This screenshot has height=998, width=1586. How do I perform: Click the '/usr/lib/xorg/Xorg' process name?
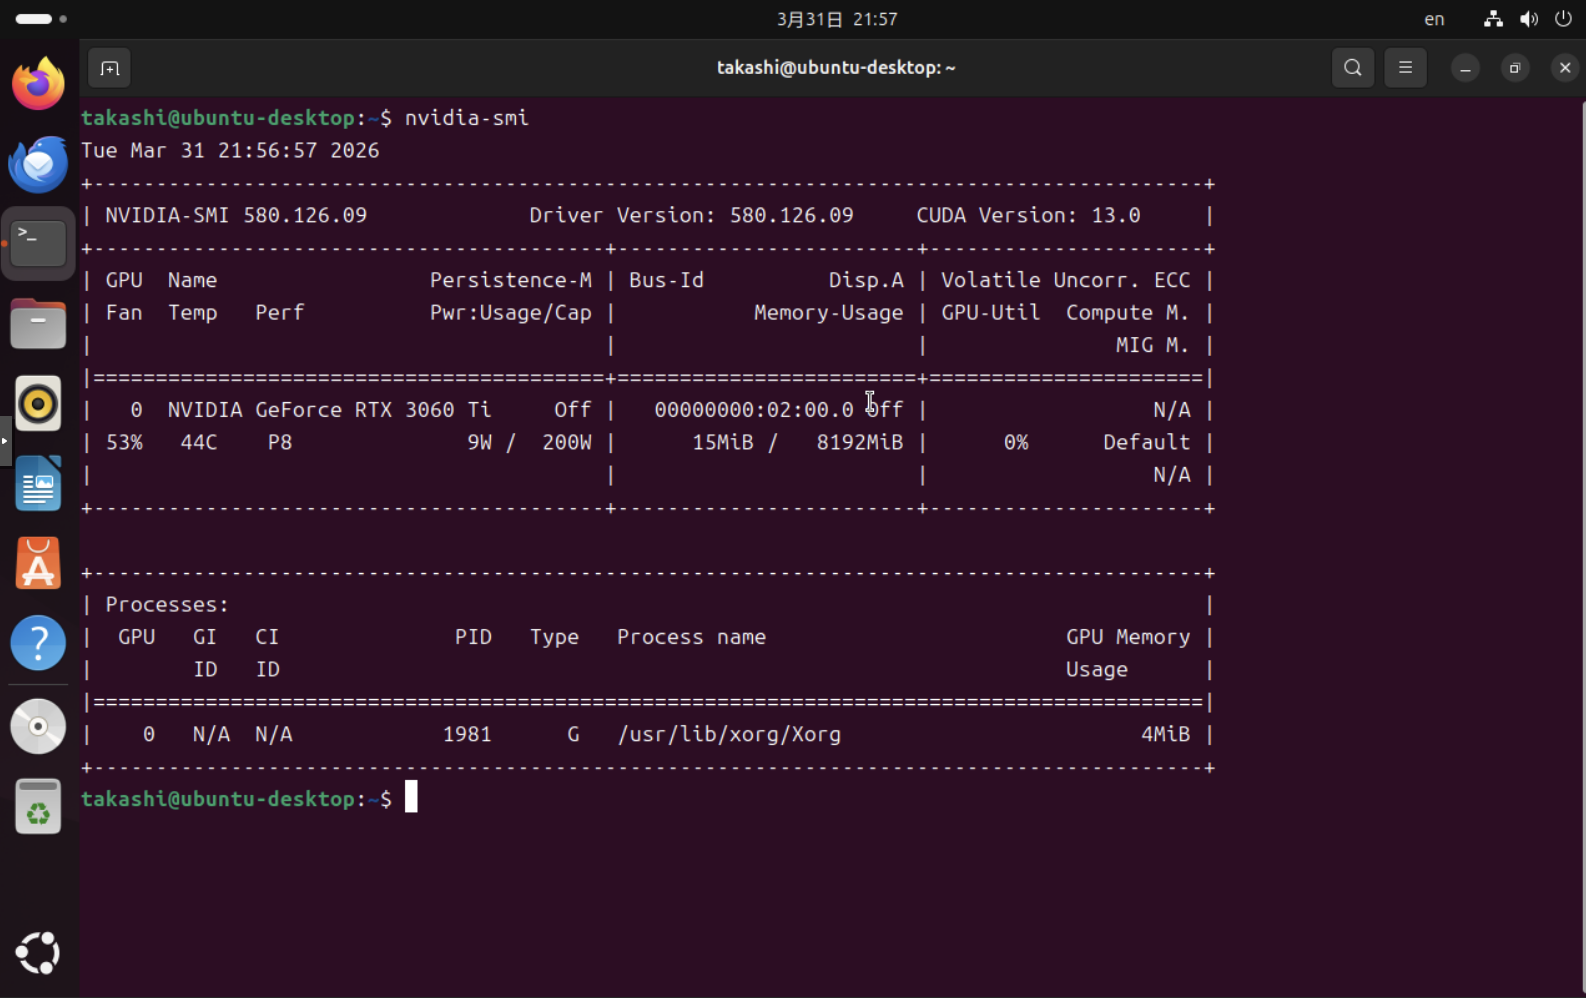point(729,734)
